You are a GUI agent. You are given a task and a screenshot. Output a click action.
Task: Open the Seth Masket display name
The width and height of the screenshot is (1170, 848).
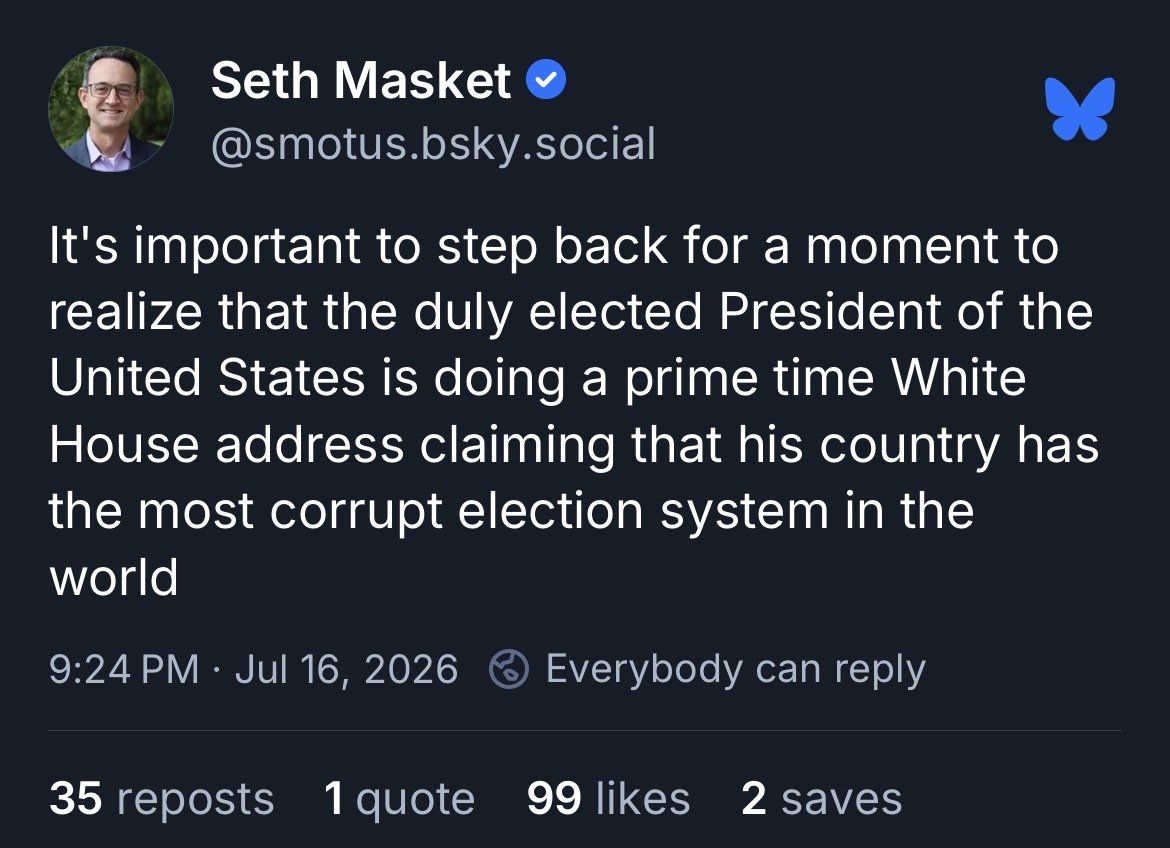point(361,80)
